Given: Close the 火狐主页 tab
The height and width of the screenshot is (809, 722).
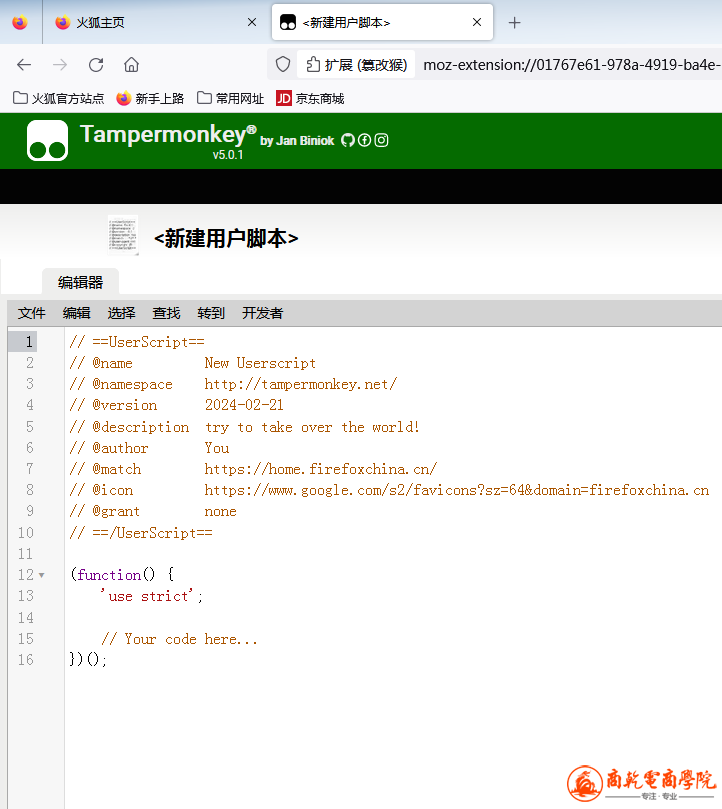Looking at the screenshot, I should click(252, 22).
